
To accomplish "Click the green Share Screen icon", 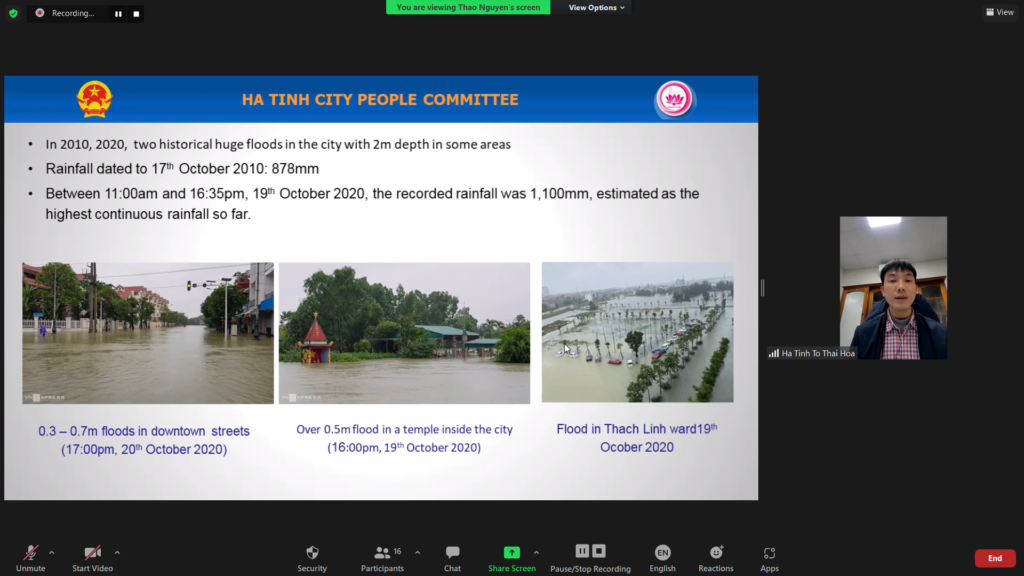I will point(511,553).
